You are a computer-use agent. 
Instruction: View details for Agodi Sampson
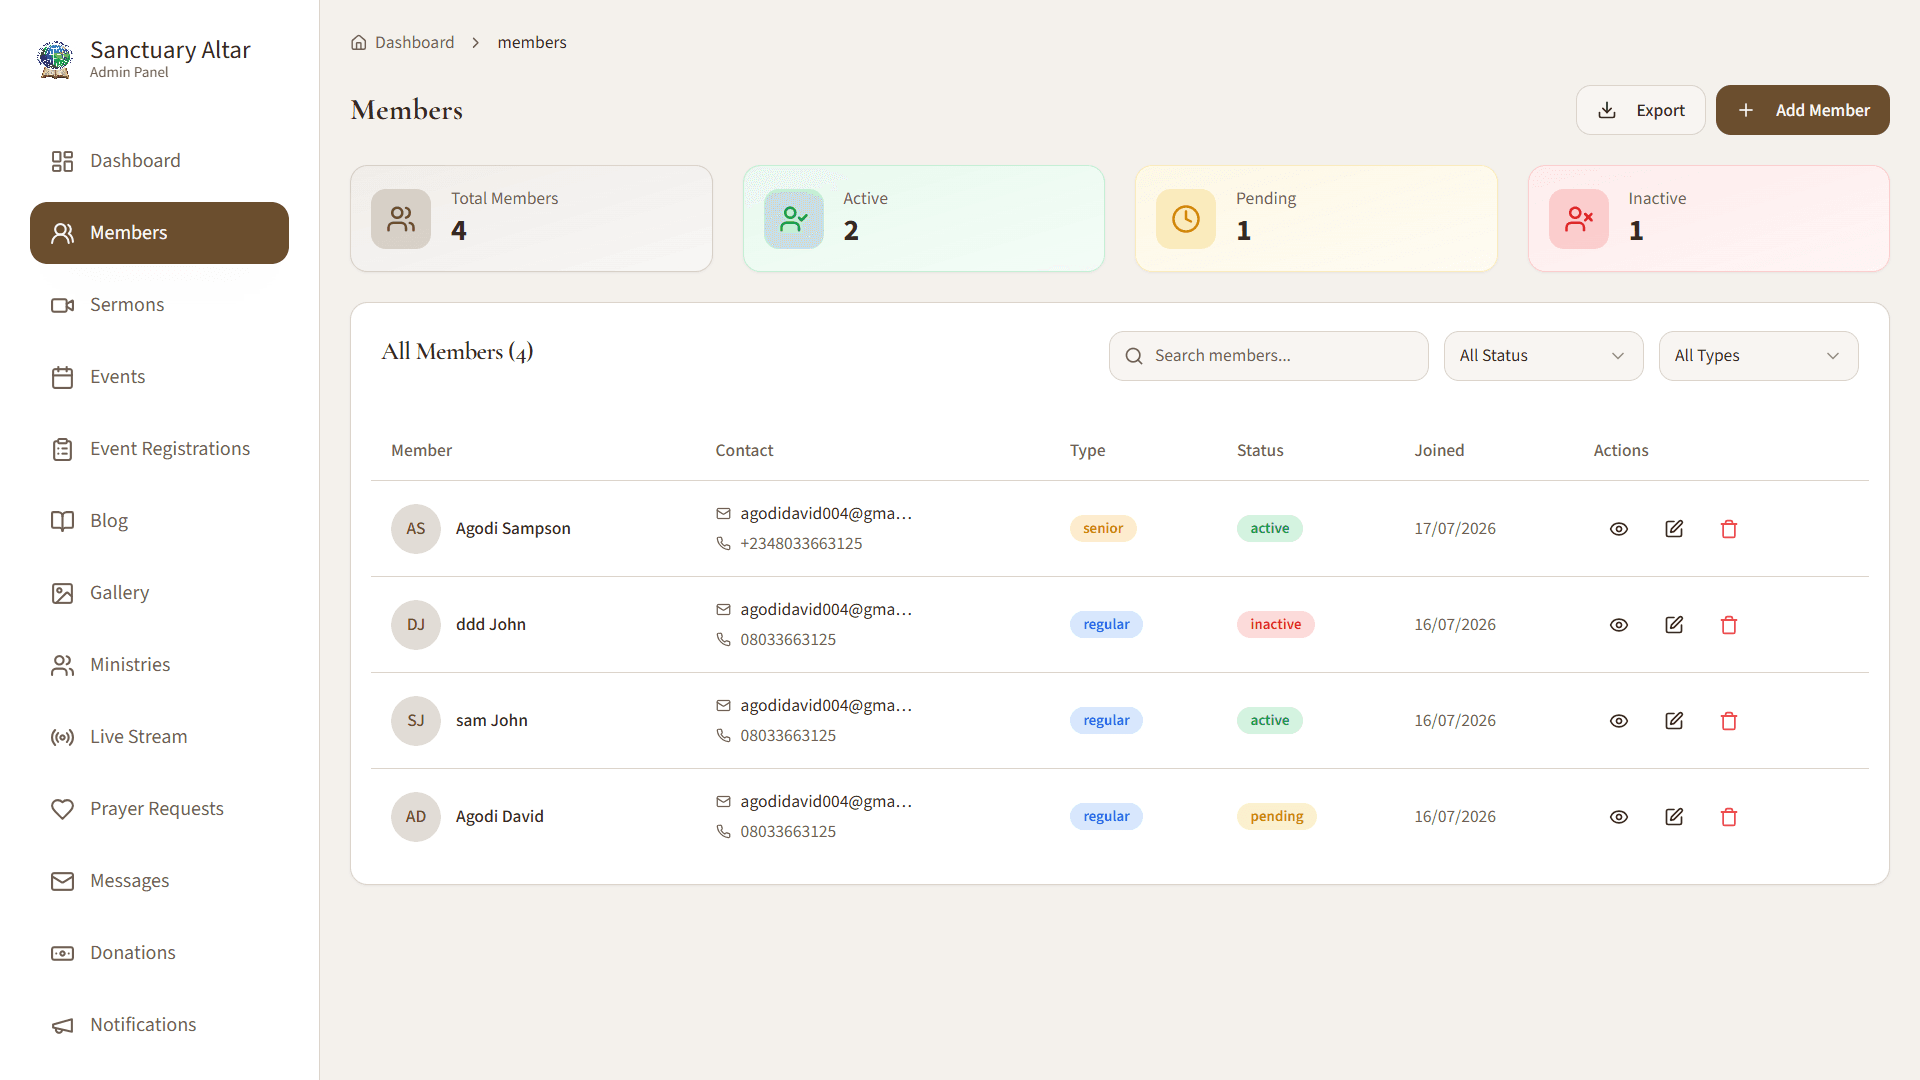click(x=1619, y=529)
